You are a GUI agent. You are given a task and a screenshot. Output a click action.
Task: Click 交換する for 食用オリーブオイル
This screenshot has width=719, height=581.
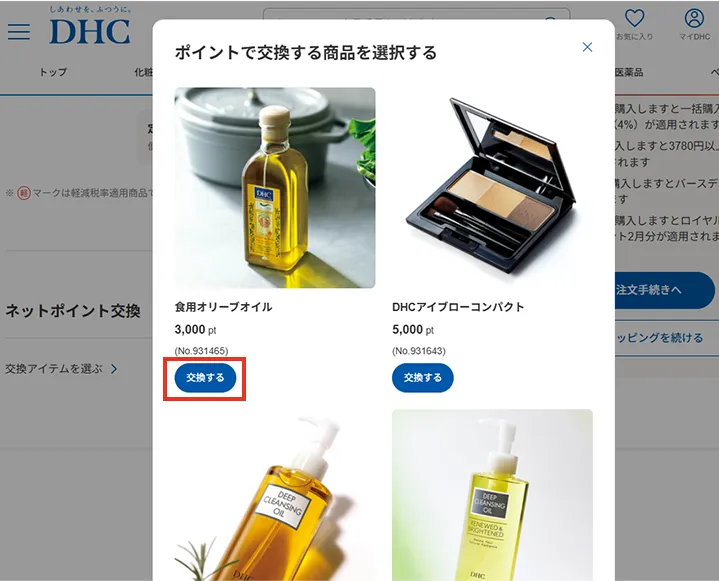click(205, 378)
